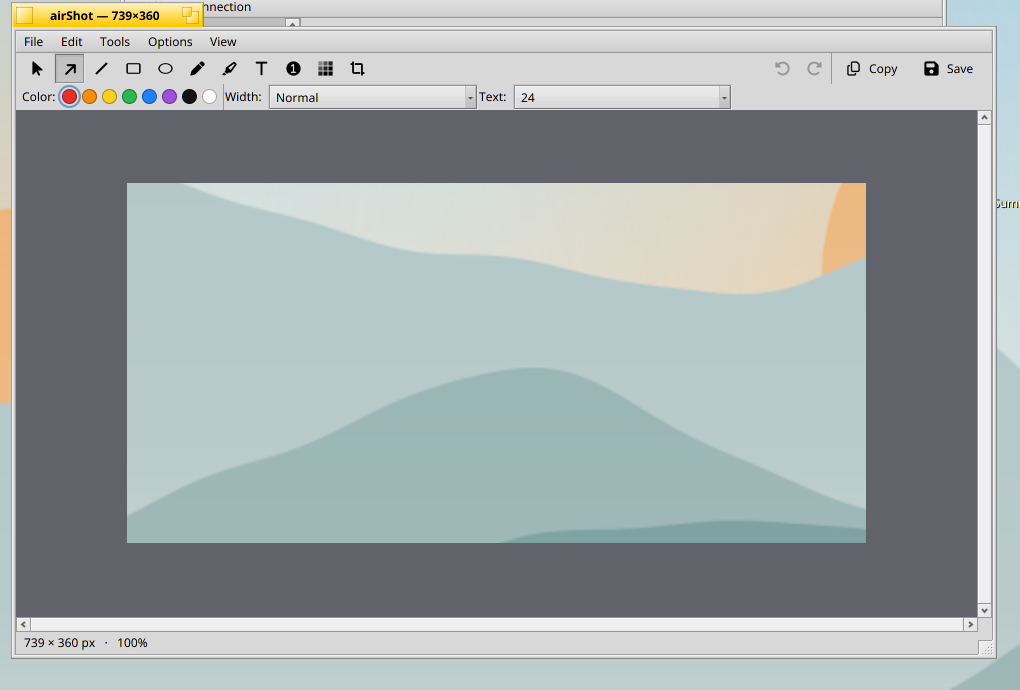Image resolution: width=1020 pixels, height=690 pixels.
Task: Select the Pixelate blur tool
Action: tap(325, 69)
